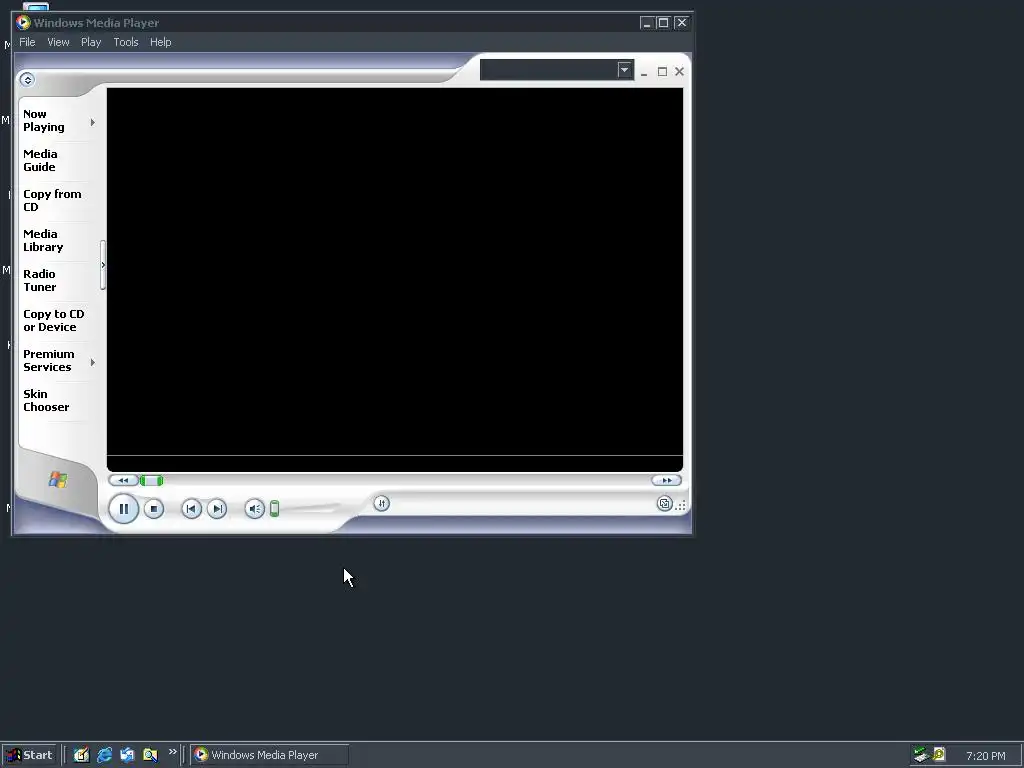Click the Windows Media Player taskbar button
Image resolution: width=1024 pixels, height=768 pixels.
[x=270, y=755]
